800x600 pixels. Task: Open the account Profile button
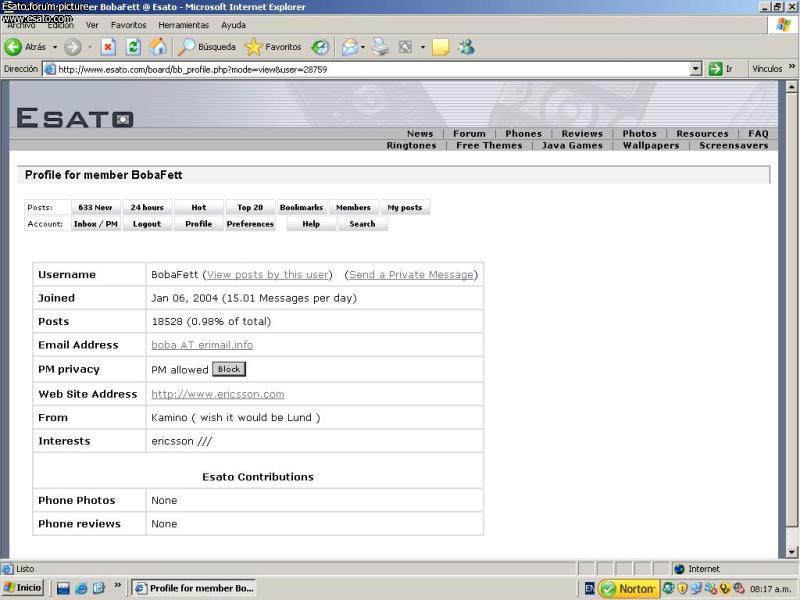click(198, 223)
